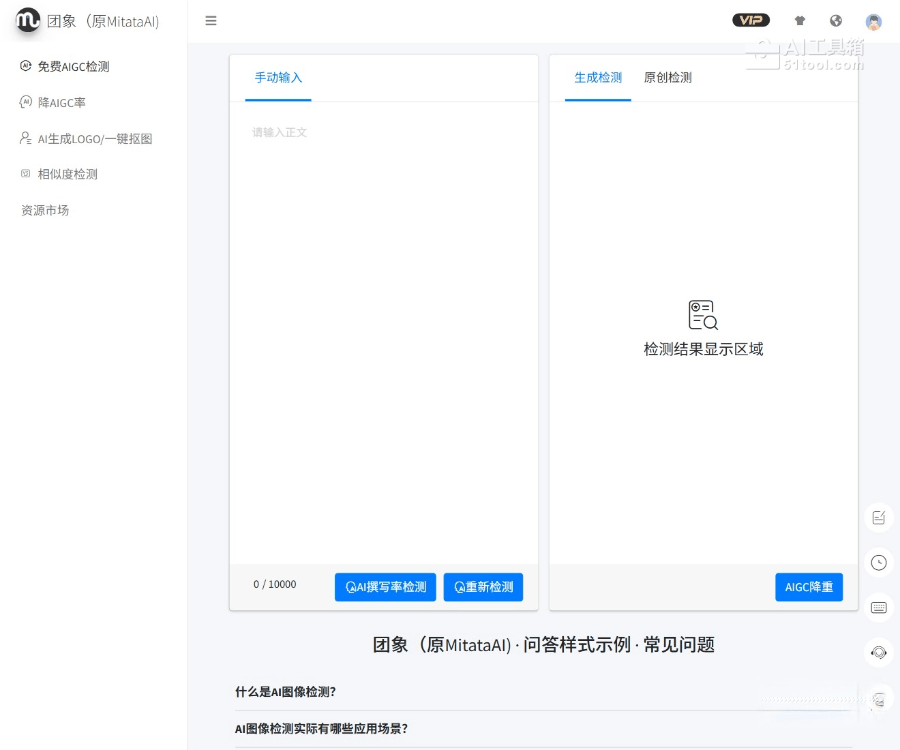Select the 手动输入 tab
Viewport: 900px width, 750px height.
point(278,78)
